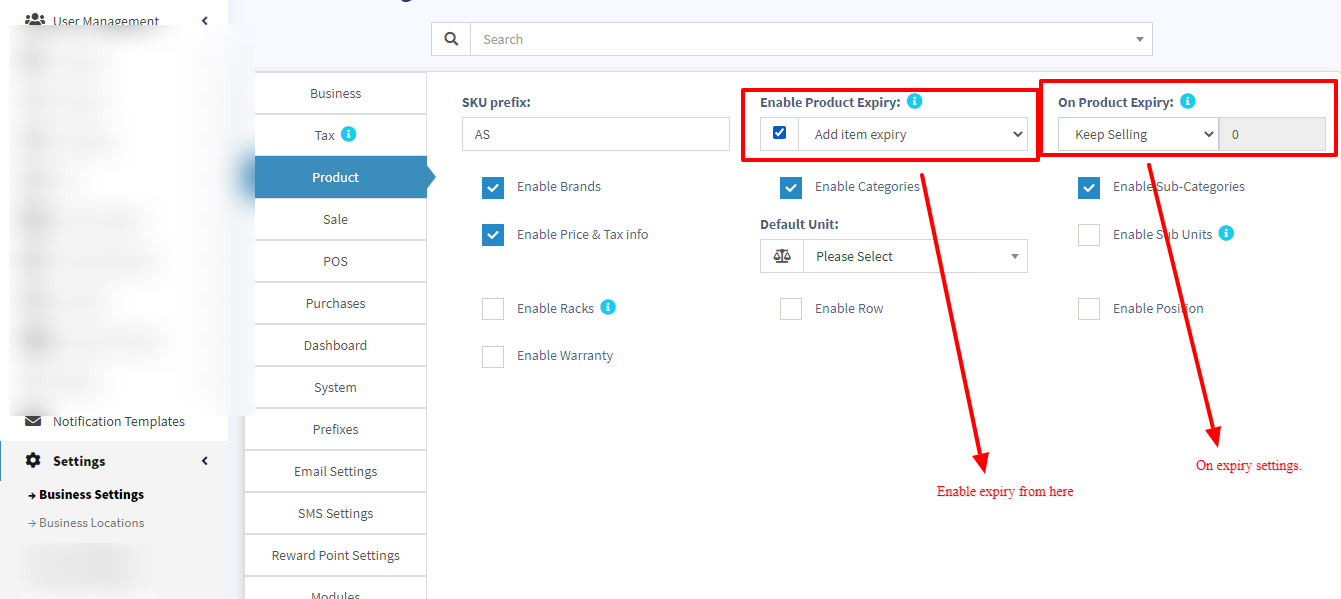Click info icon next to Tax tab
The width and height of the screenshot is (1341, 599).
click(x=348, y=134)
